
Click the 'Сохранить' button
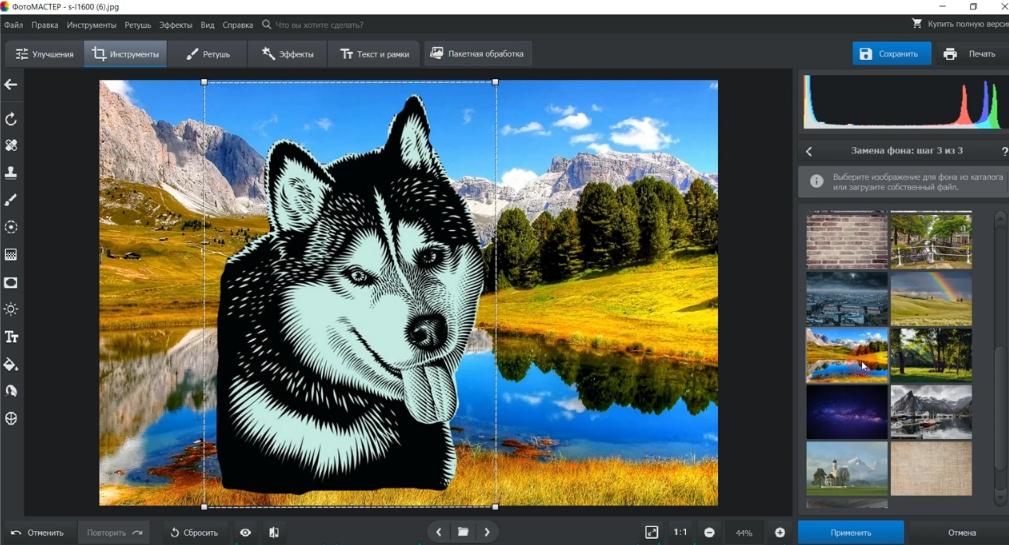[x=890, y=54]
